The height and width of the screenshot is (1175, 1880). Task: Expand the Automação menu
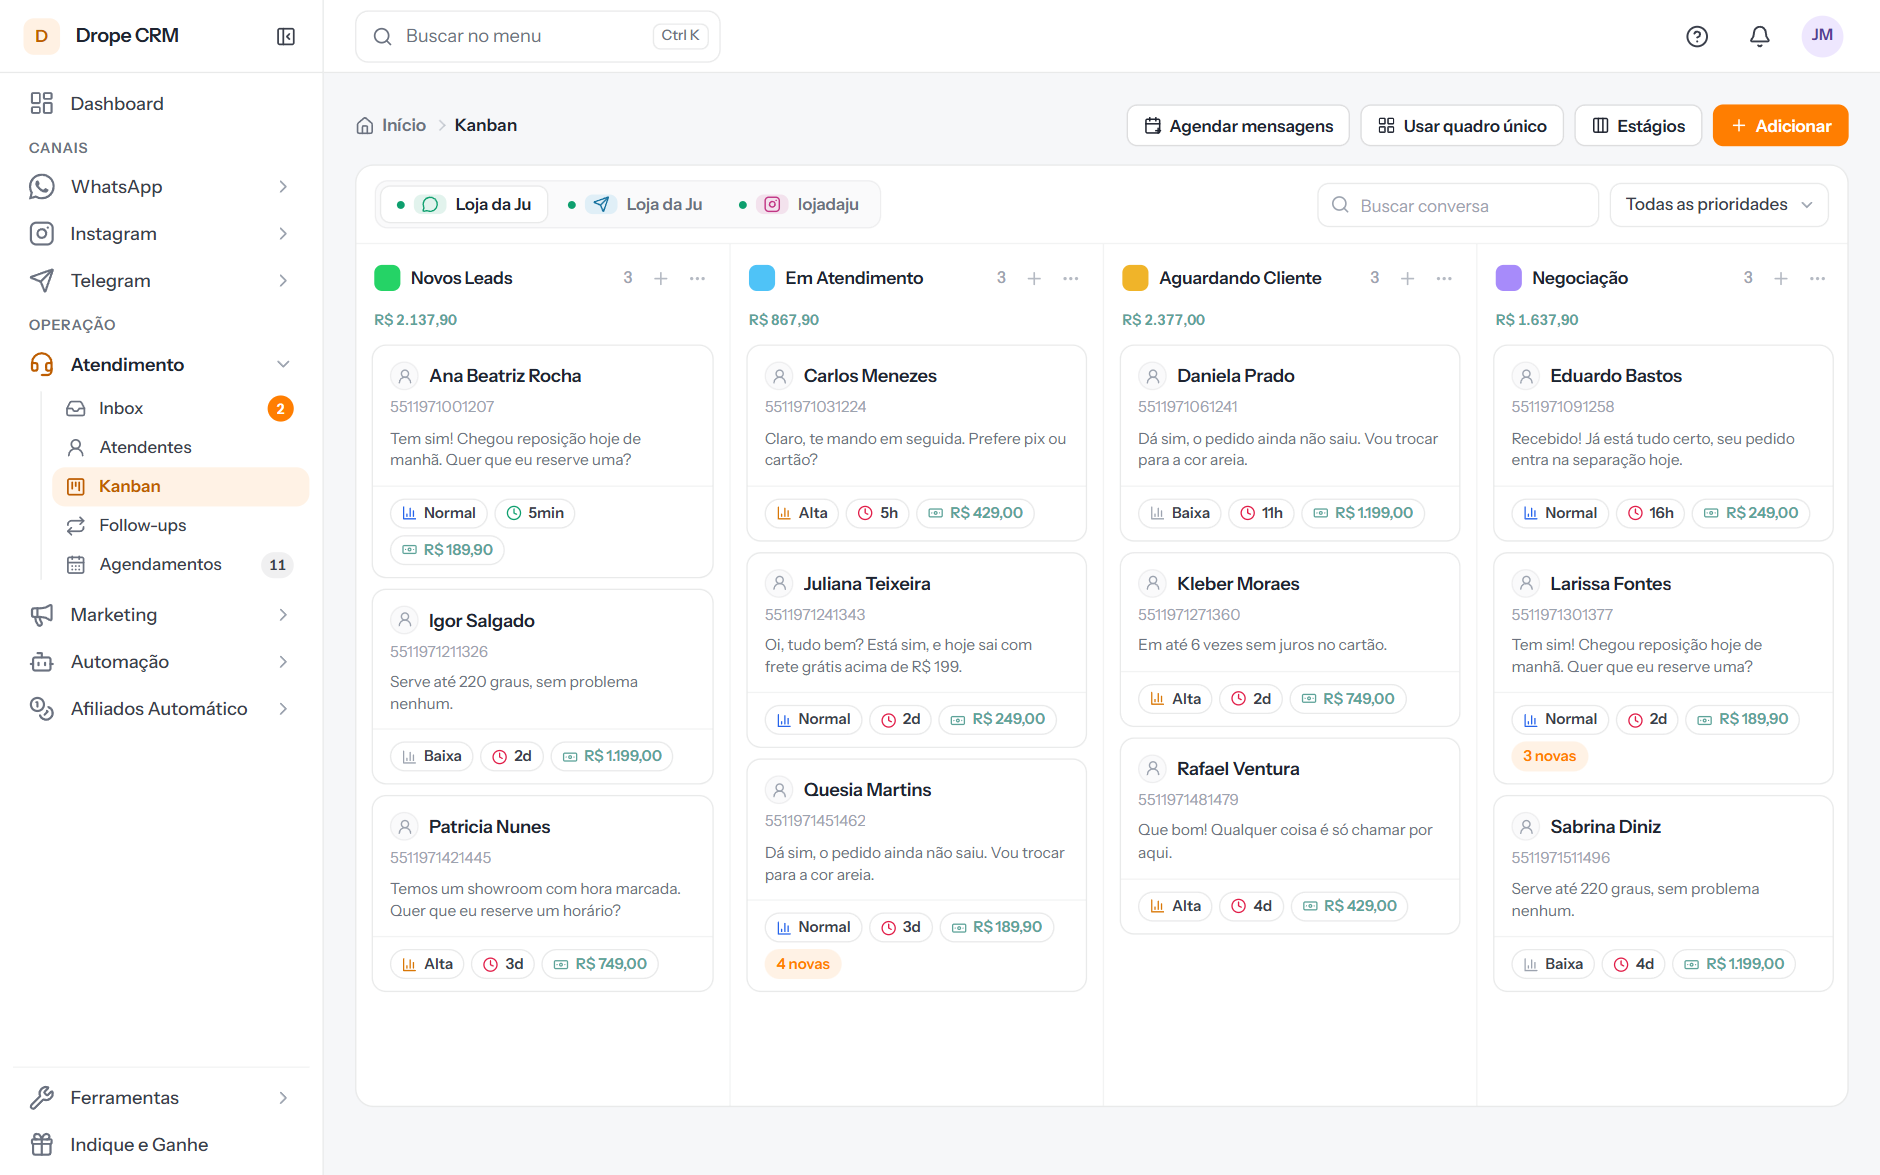pos(161,661)
